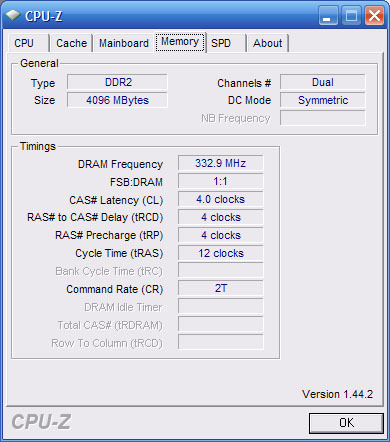
Task: Click the Cycle Time (tRAS) label
Action: coord(119,254)
